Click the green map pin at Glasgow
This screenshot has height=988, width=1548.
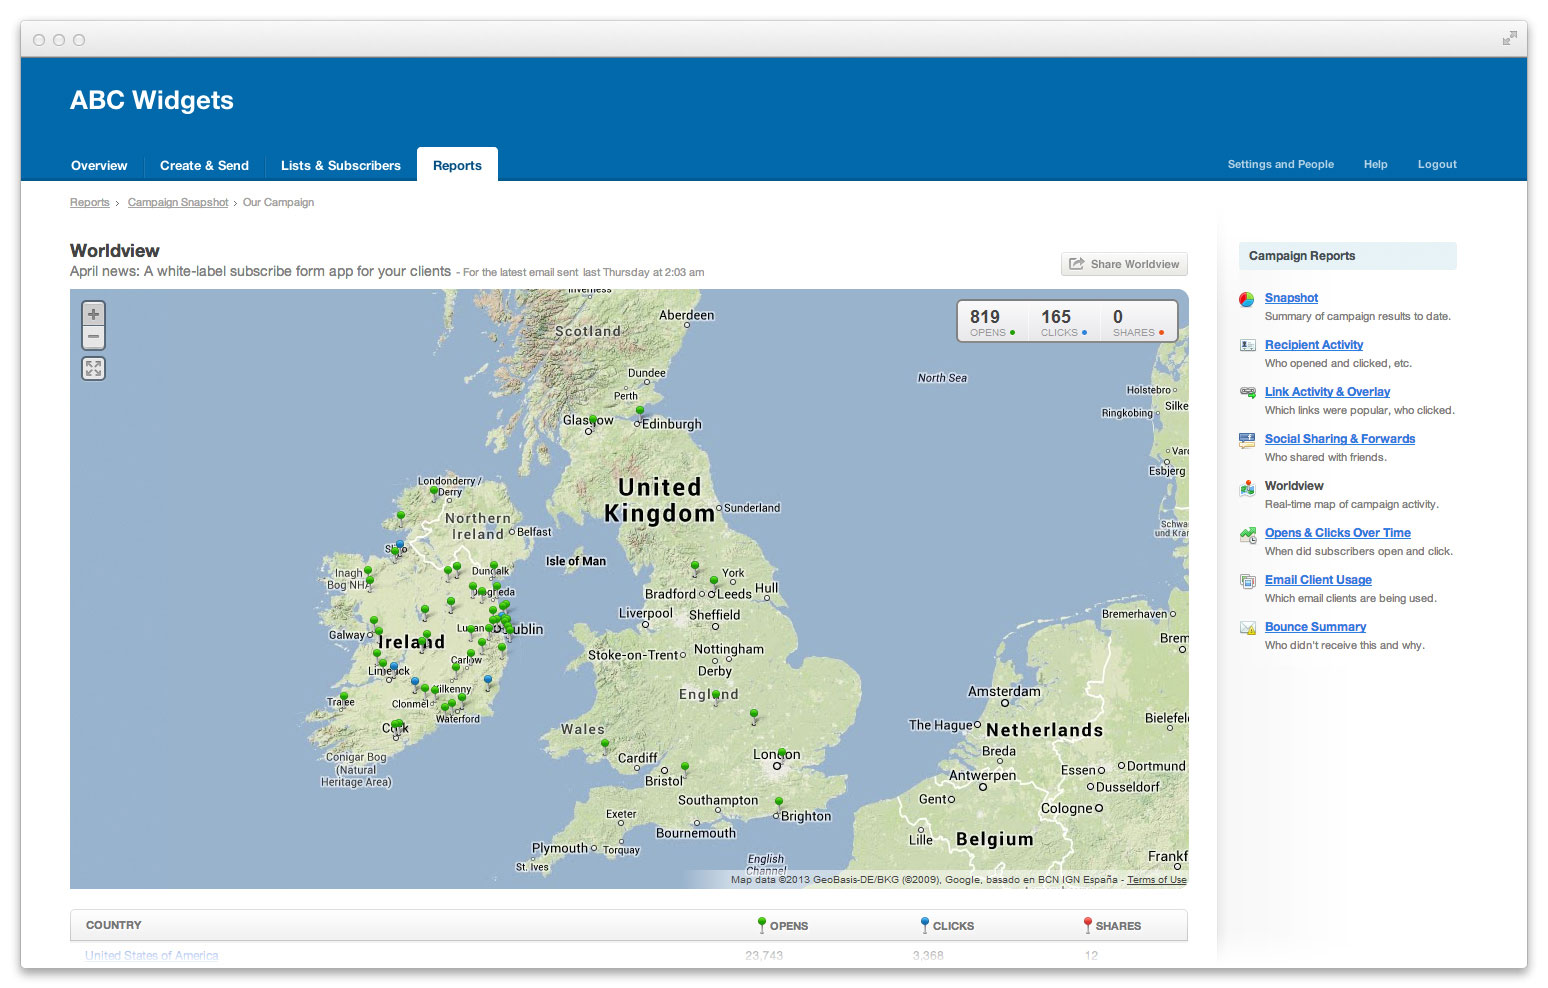(593, 422)
